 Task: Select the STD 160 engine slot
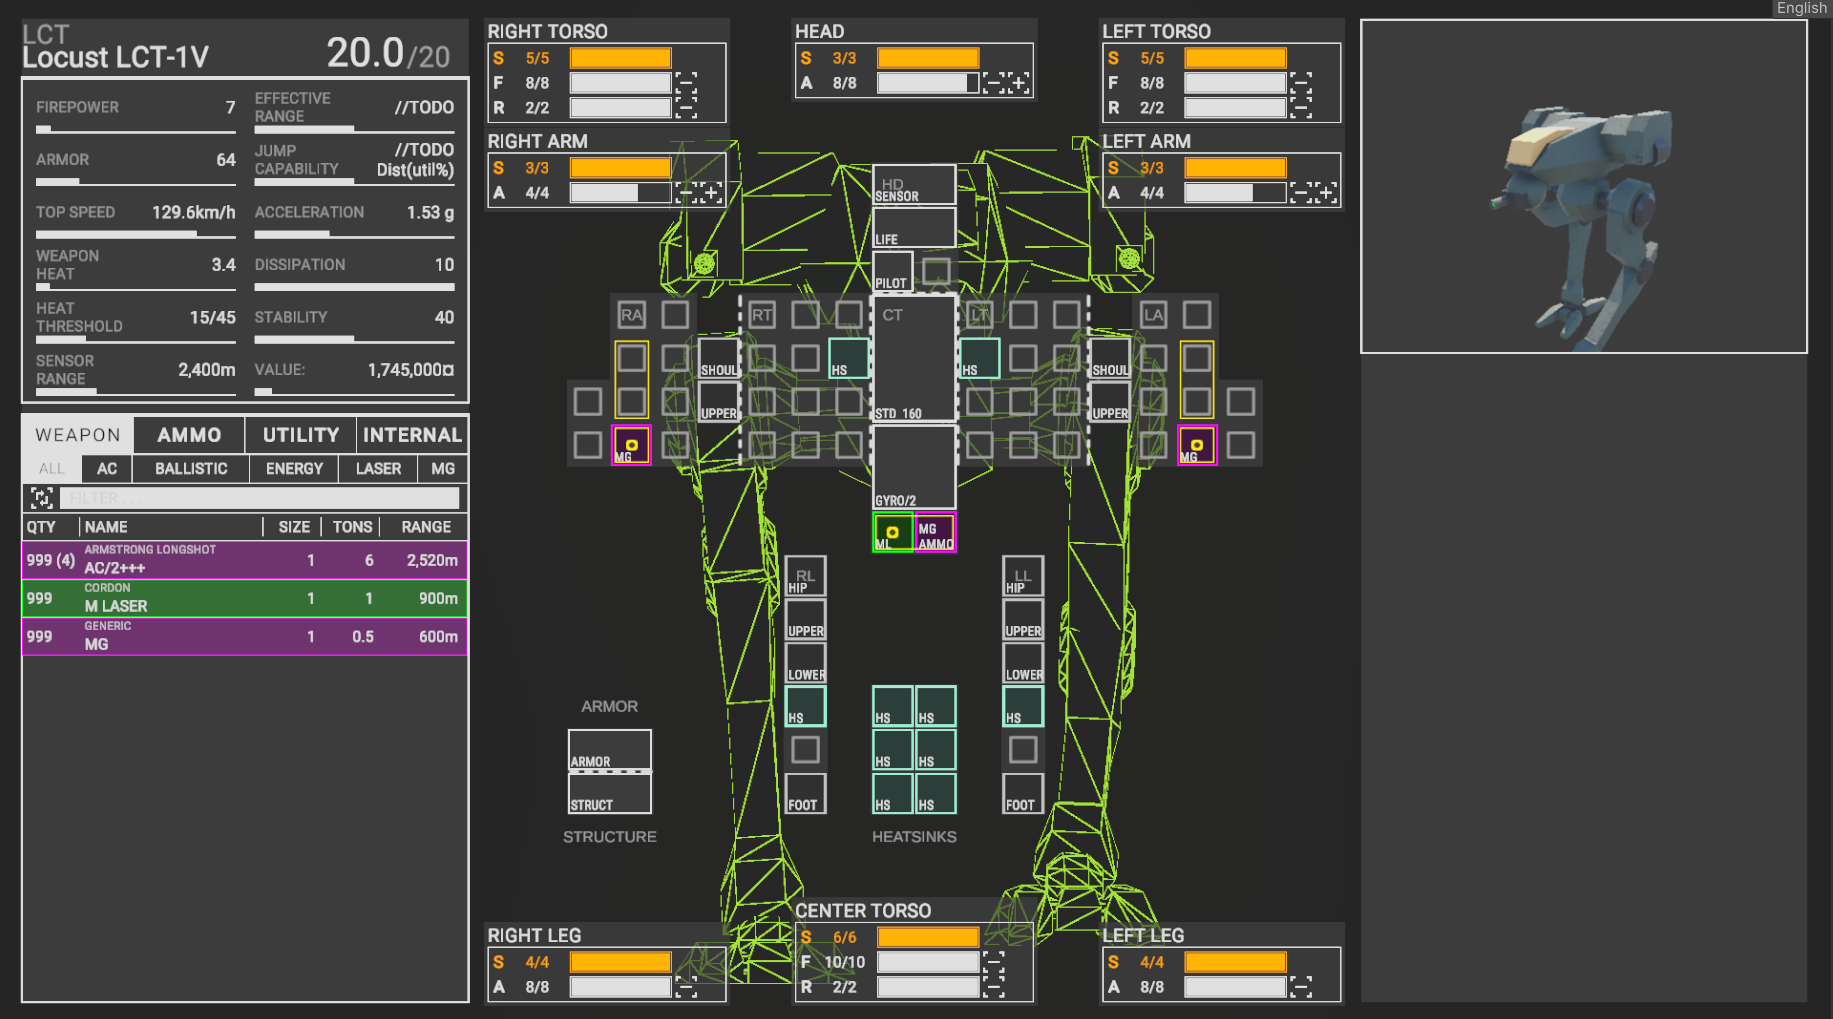tap(914, 358)
